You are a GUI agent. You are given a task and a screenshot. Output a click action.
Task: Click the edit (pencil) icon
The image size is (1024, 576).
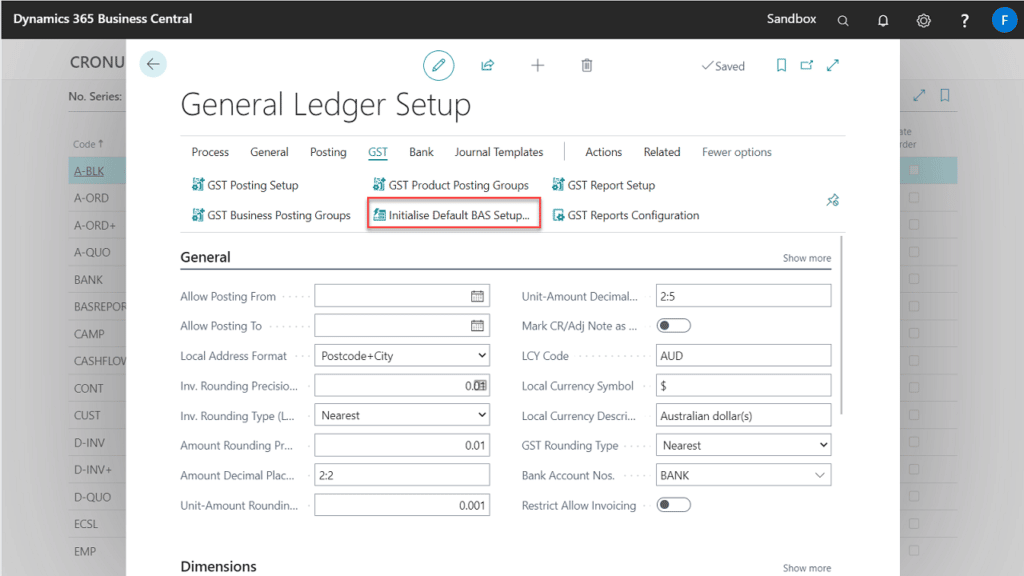tap(438, 65)
